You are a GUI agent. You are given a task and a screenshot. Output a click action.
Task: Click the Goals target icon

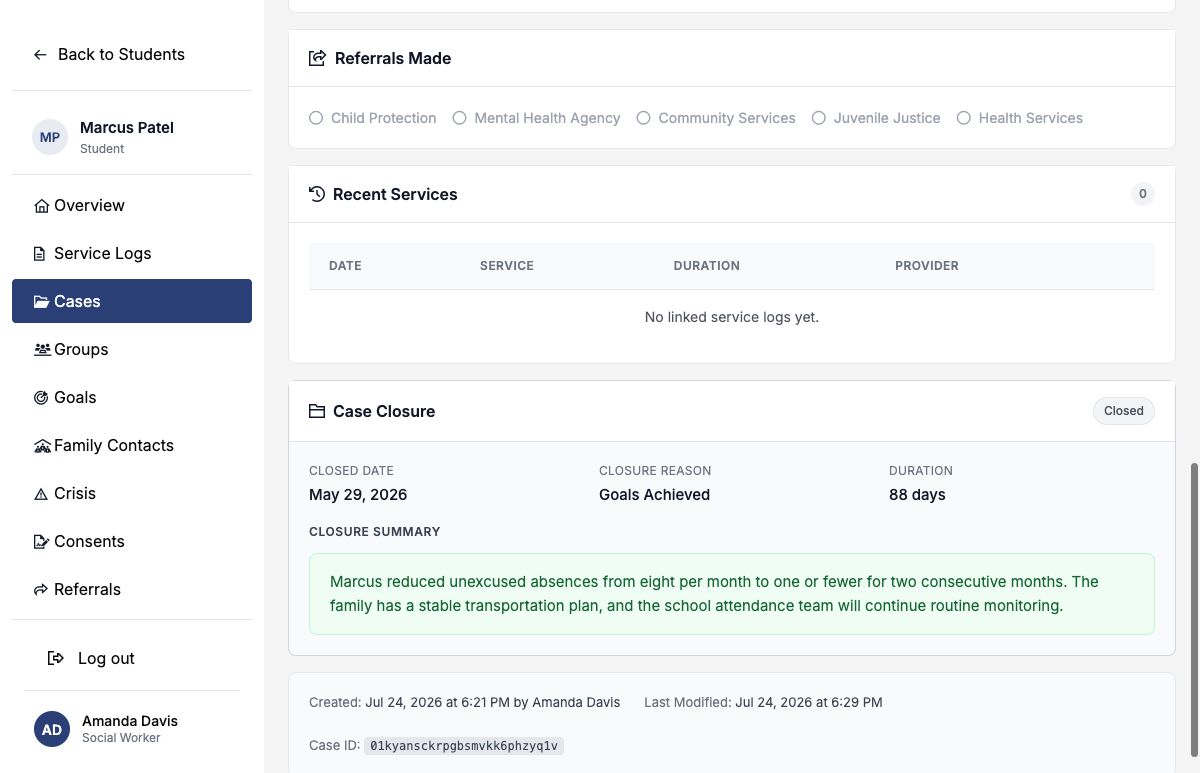click(x=41, y=398)
